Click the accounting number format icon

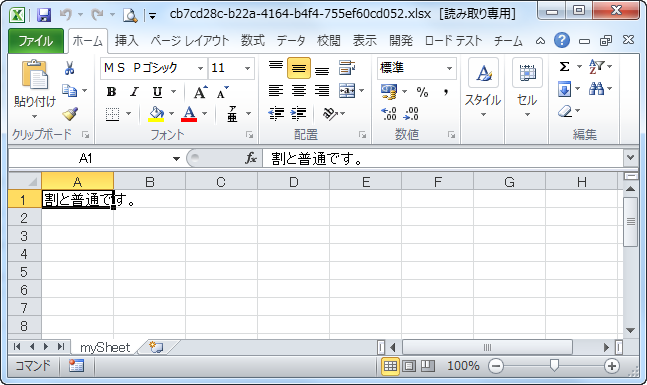(389, 92)
